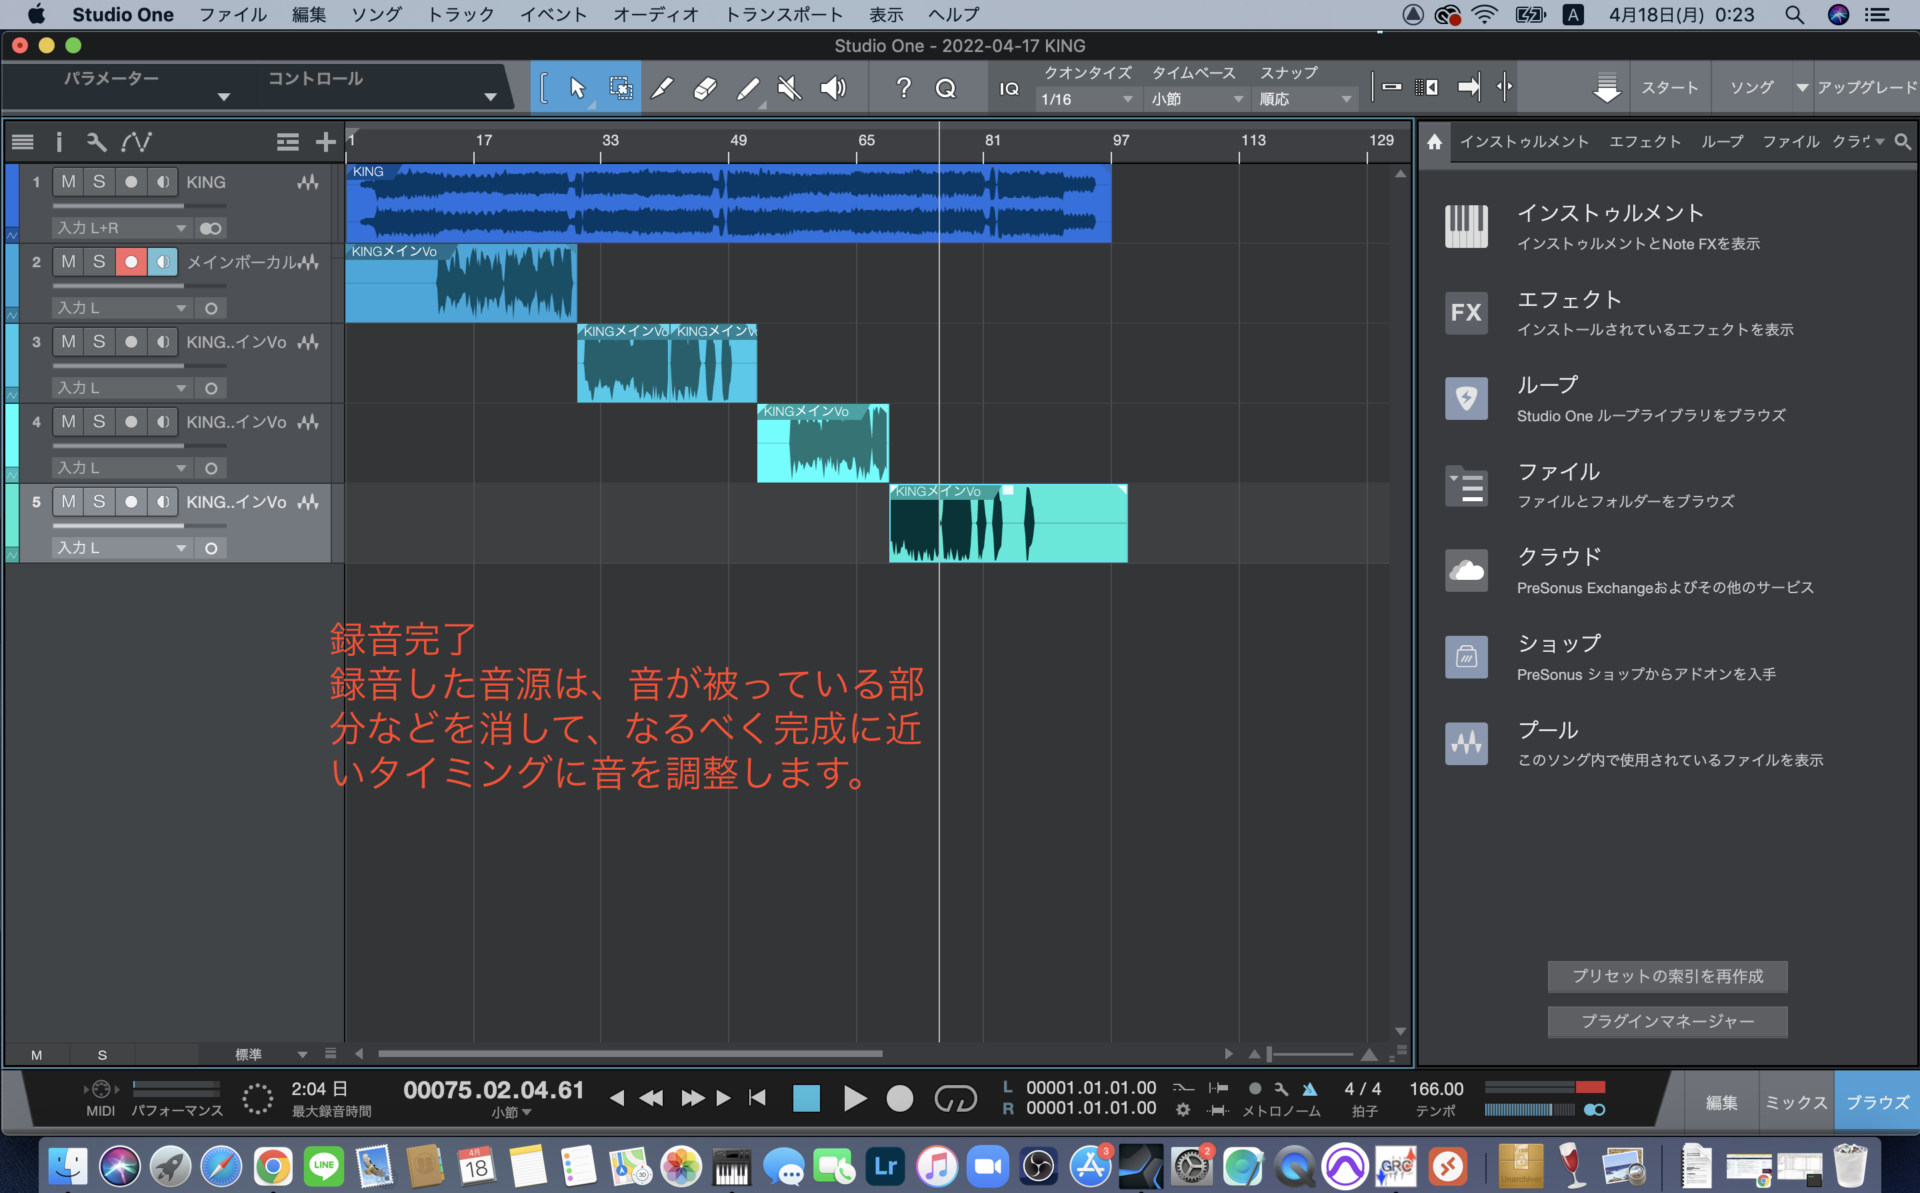Arm record on track 5

131,501
